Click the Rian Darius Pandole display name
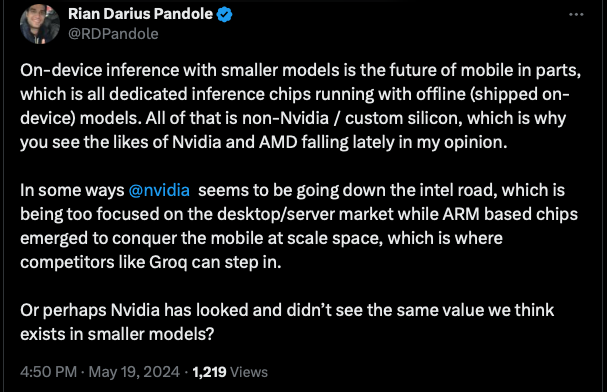Image resolution: width=607 pixels, height=392 pixels. pos(141,14)
